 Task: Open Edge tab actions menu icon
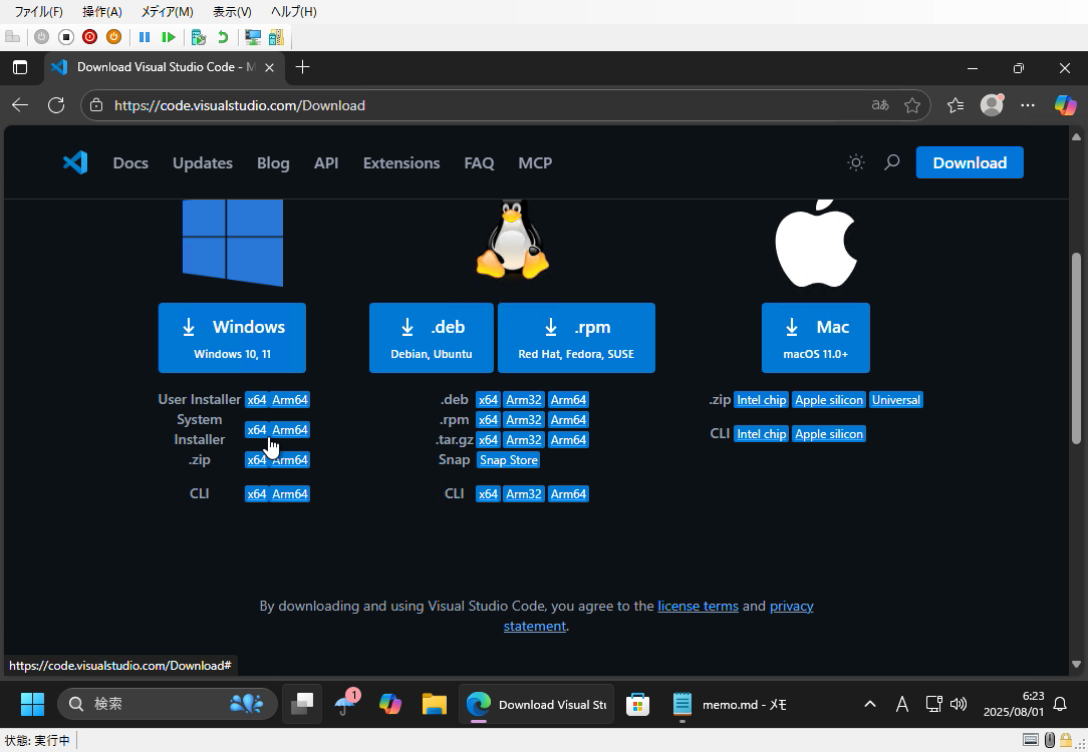20,67
